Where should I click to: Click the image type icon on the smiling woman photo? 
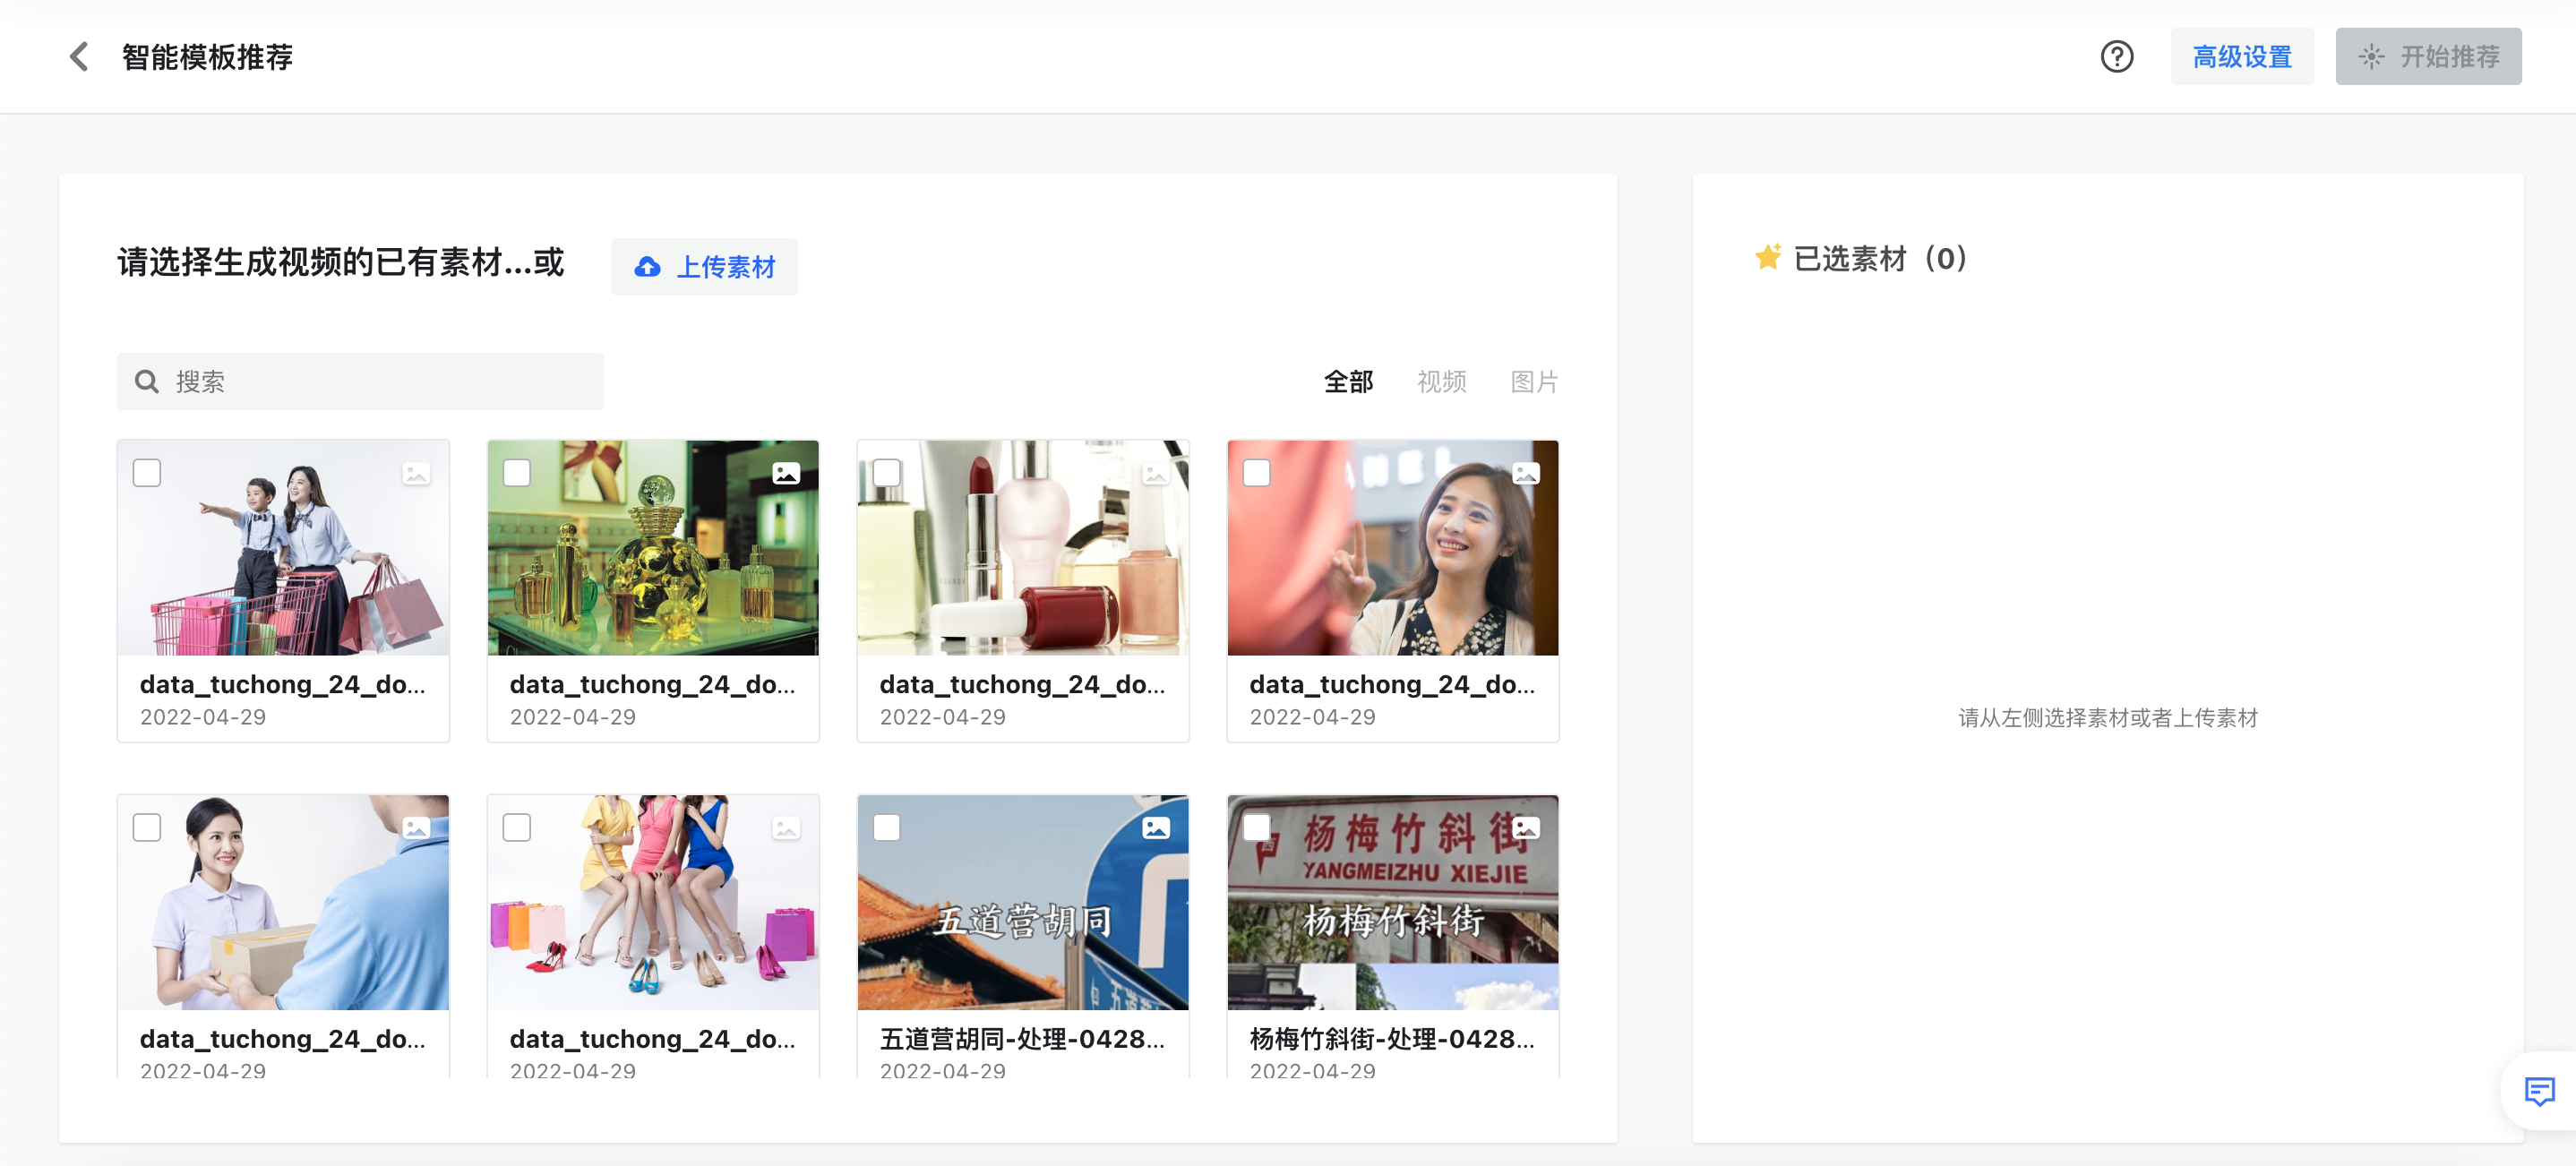tap(1526, 473)
